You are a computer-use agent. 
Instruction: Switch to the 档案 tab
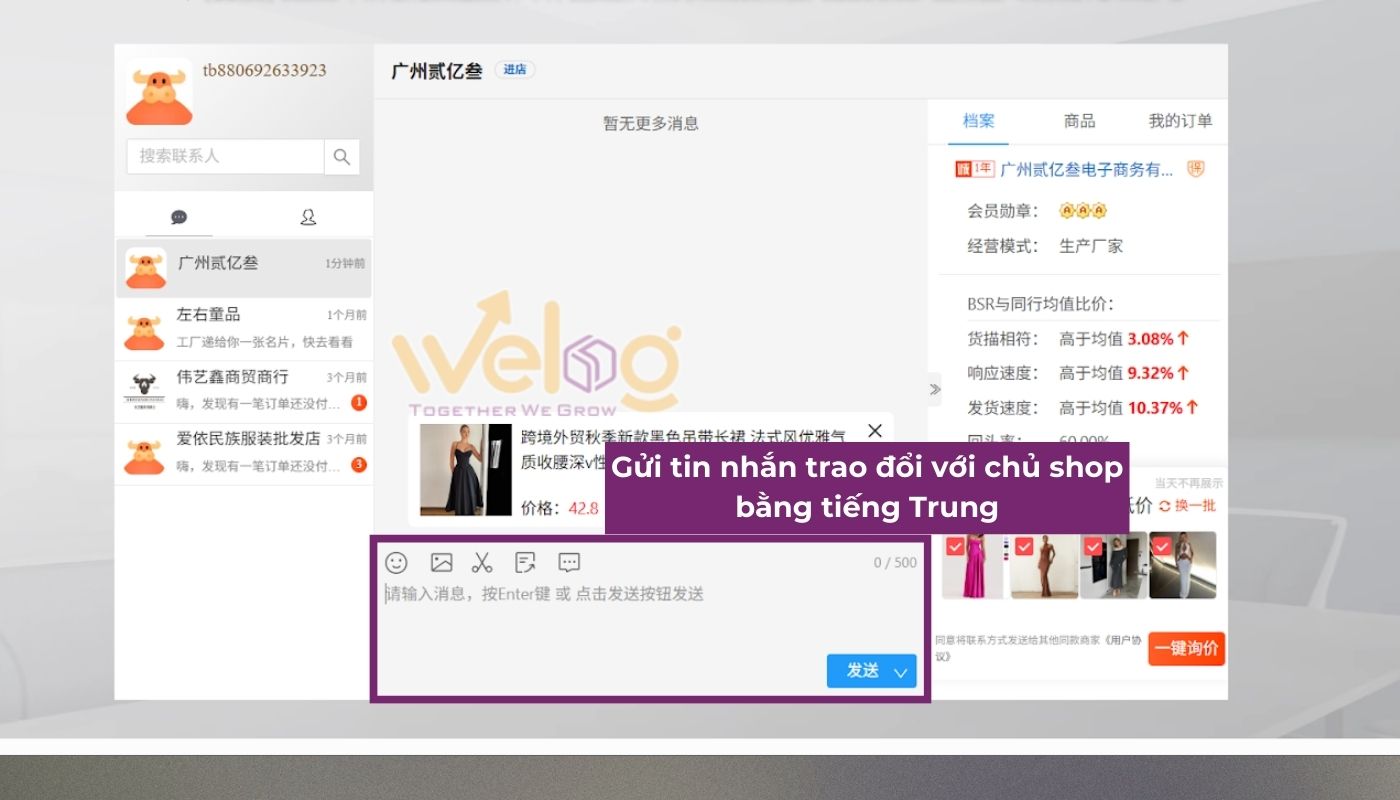tap(979, 121)
